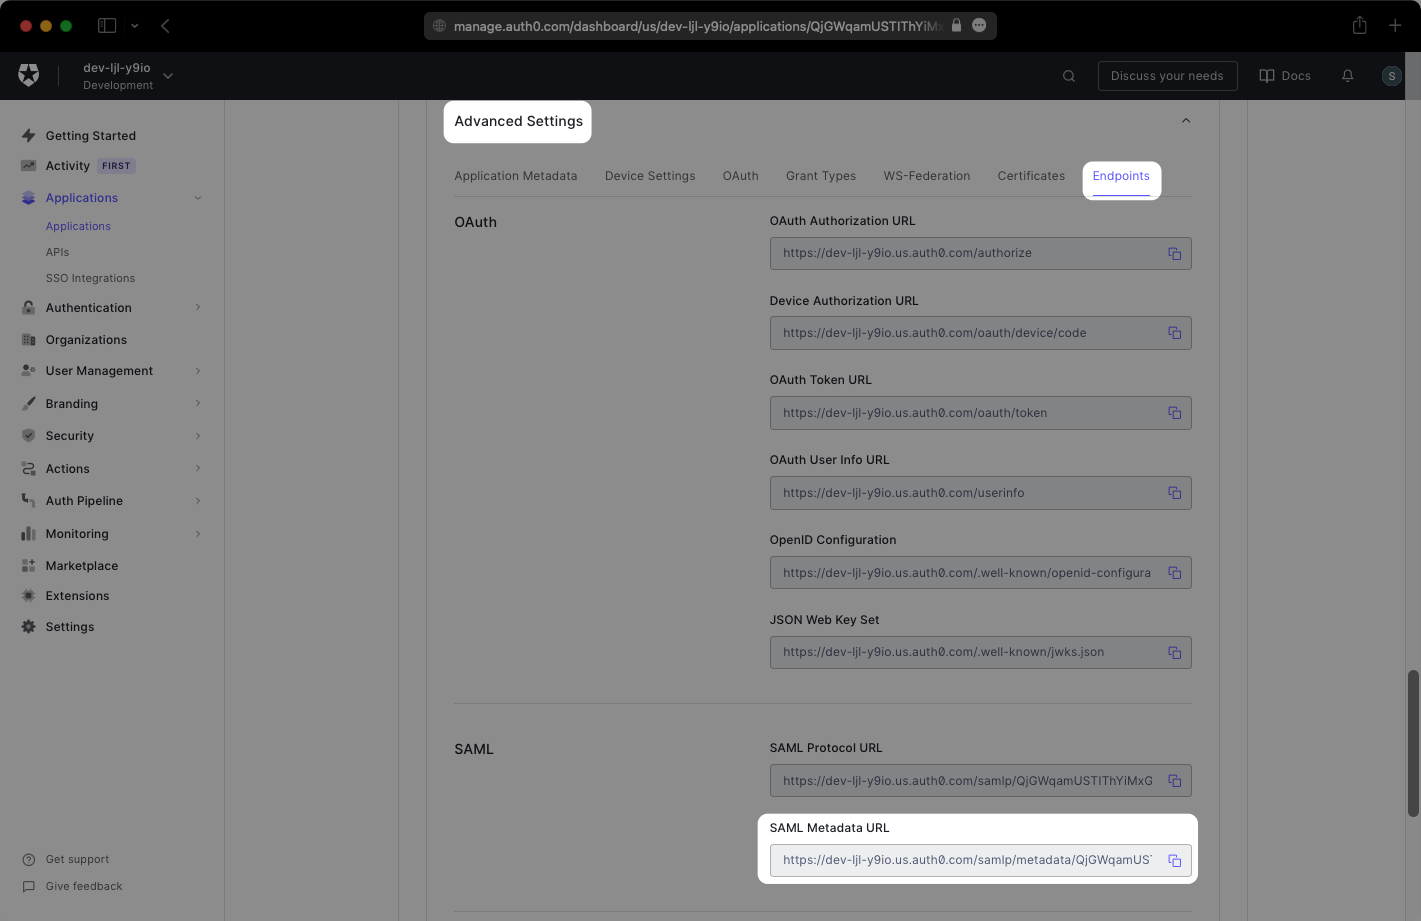Click the Auth0 logo

(x=29, y=75)
